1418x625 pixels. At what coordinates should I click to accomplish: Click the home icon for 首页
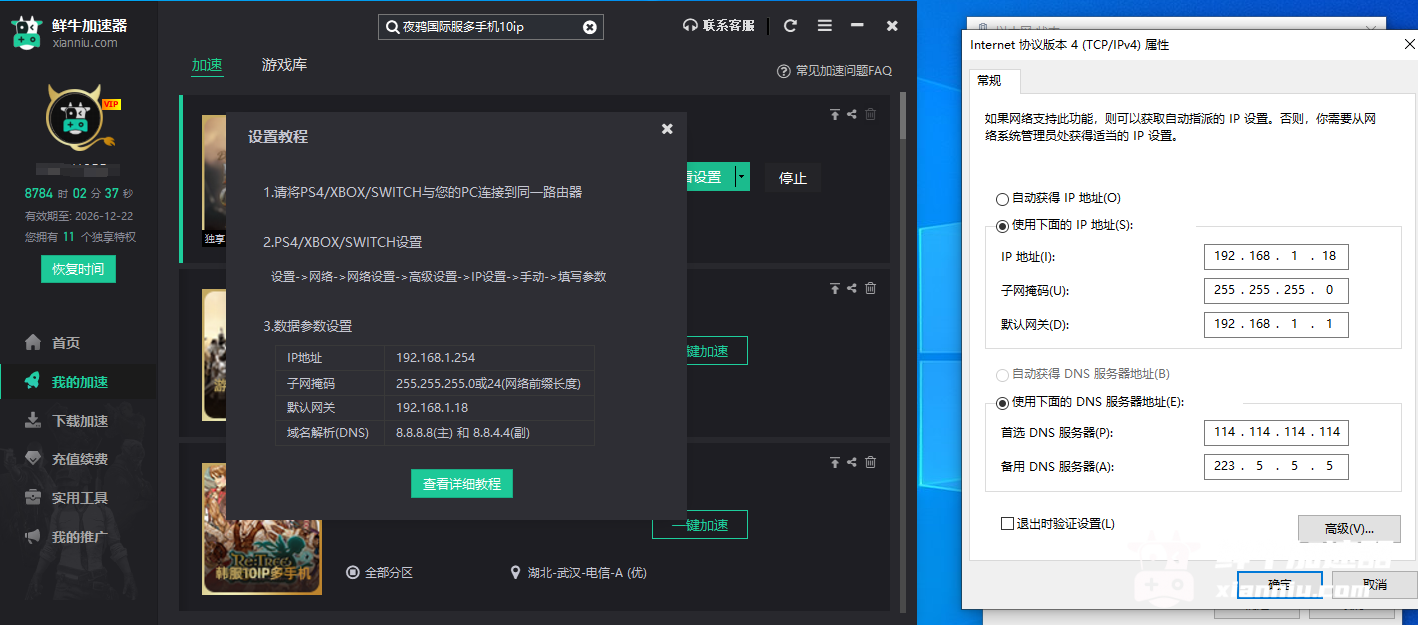click(33, 343)
